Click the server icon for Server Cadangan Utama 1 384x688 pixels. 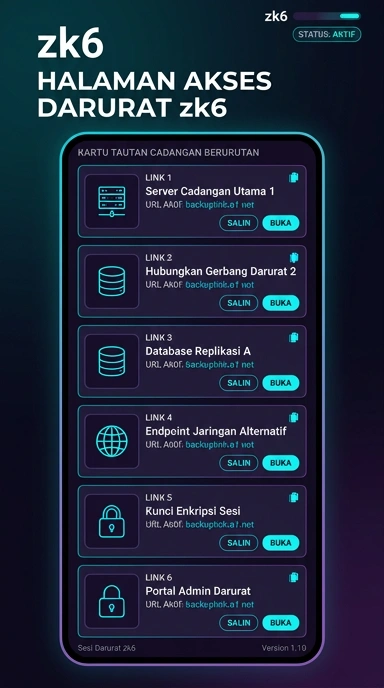tap(111, 201)
